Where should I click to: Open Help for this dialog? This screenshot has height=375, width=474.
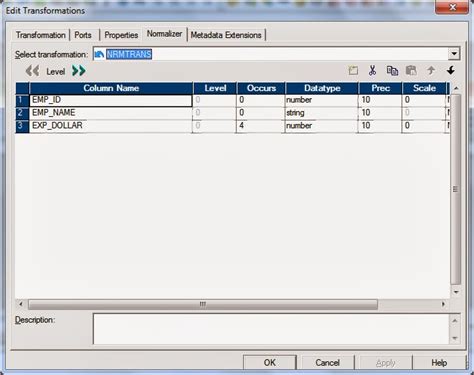[439, 362]
